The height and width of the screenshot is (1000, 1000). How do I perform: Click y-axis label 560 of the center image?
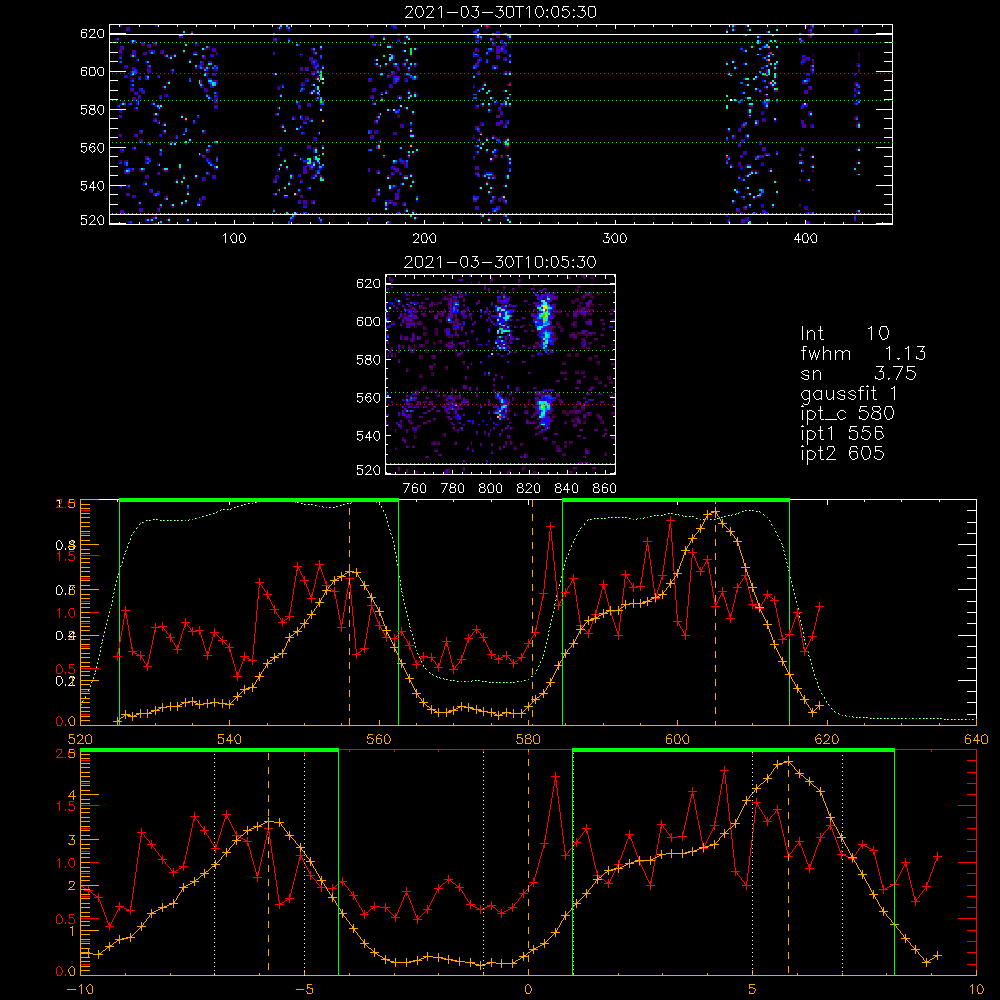point(368,398)
